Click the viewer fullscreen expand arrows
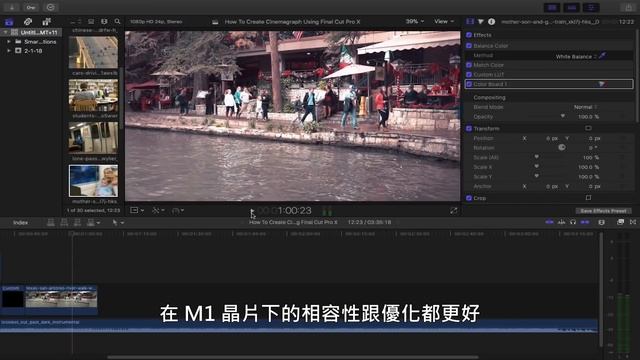The height and width of the screenshot is (360, 640). click(453, 211)
